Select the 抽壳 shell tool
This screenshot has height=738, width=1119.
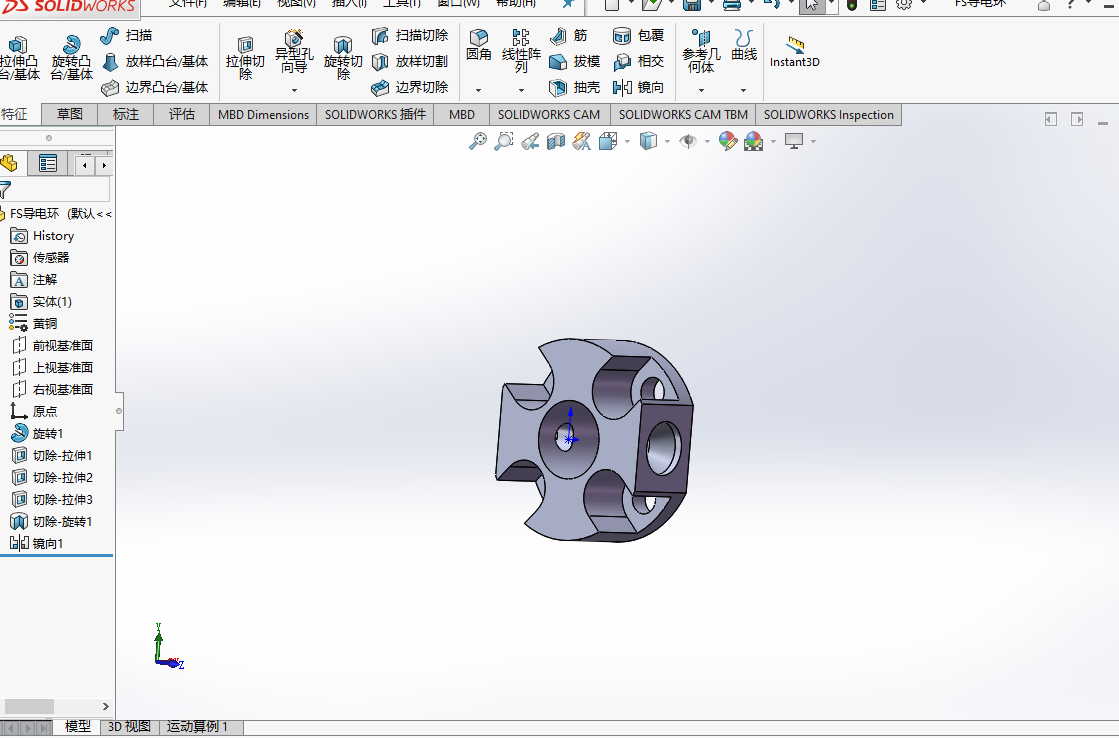574,87
